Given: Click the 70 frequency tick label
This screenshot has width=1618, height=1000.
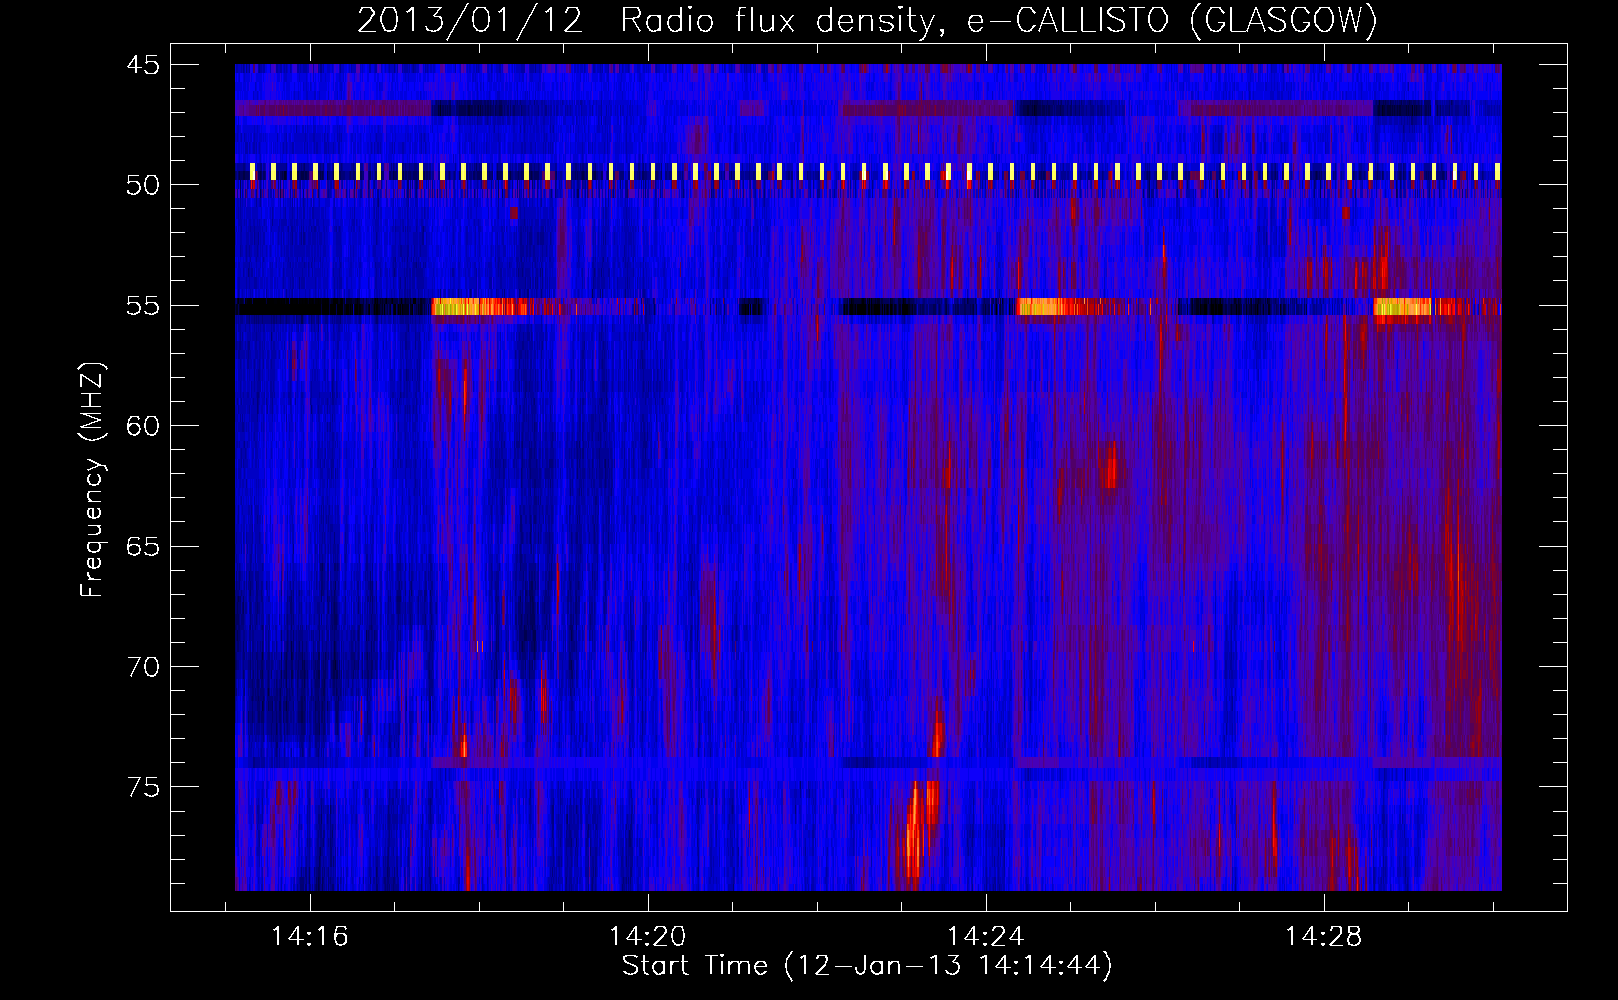Looking at the screenshot, I should (x=143, y=667).
